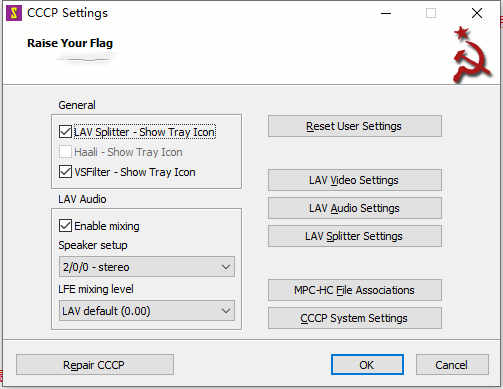Open LAV Splitter Settings
503x389 pixels.
pos(355,236)
